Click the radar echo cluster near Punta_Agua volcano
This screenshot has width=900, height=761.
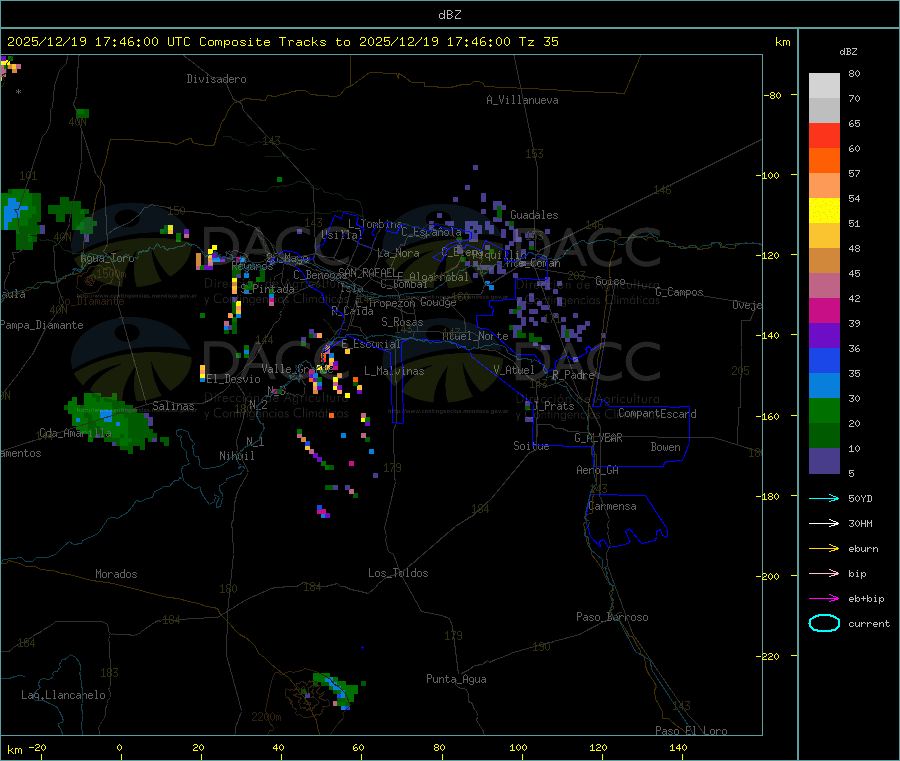[x=336, y=690]
